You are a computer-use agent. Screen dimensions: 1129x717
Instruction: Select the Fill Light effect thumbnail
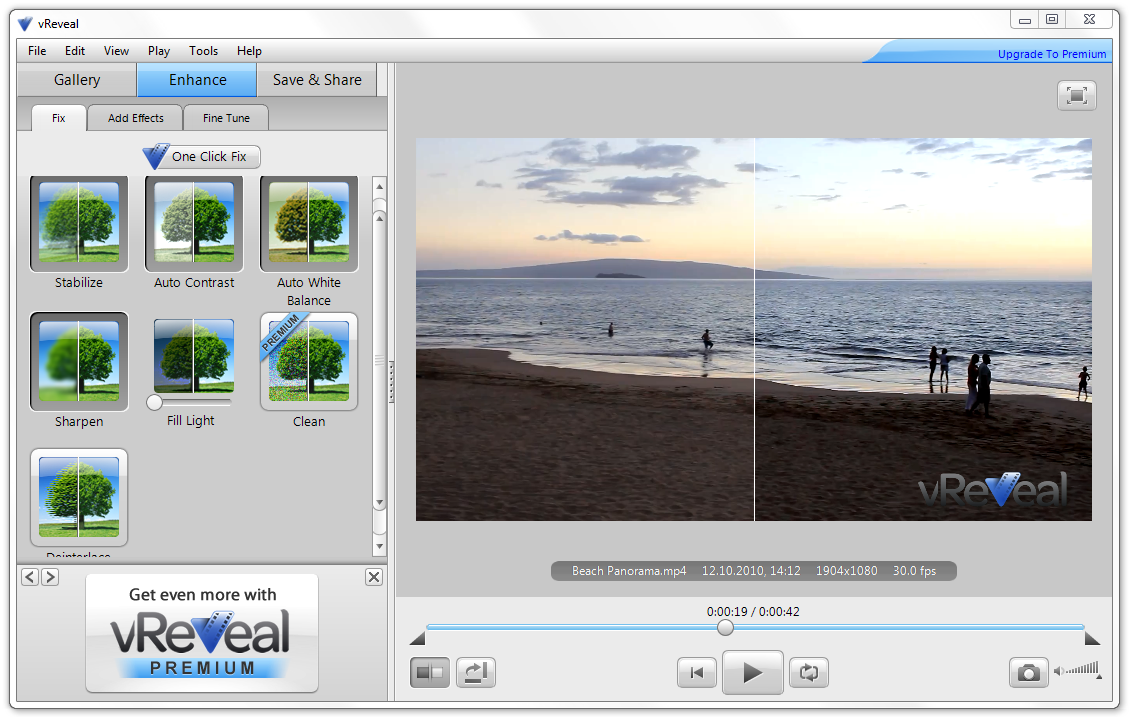tap(194, 356)
